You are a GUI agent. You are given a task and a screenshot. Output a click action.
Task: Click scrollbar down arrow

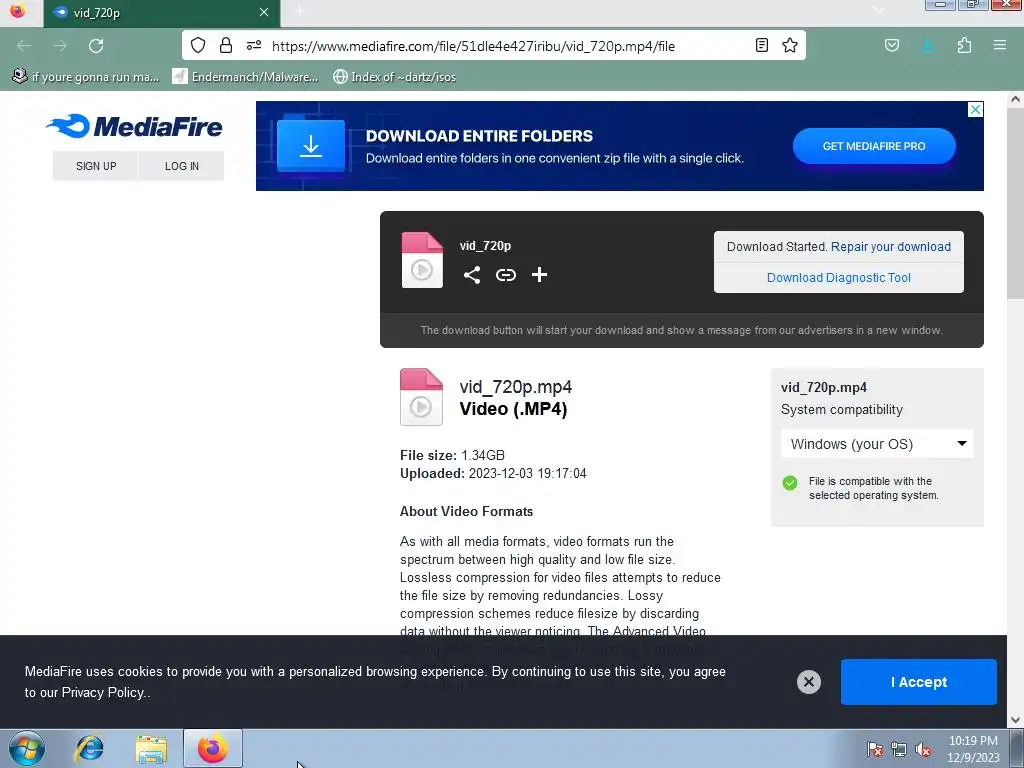point(1016,720)
